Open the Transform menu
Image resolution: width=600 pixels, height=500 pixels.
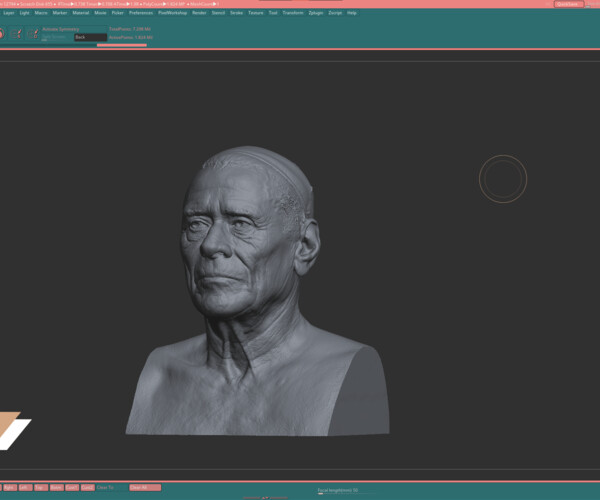(x=293, y=13)
